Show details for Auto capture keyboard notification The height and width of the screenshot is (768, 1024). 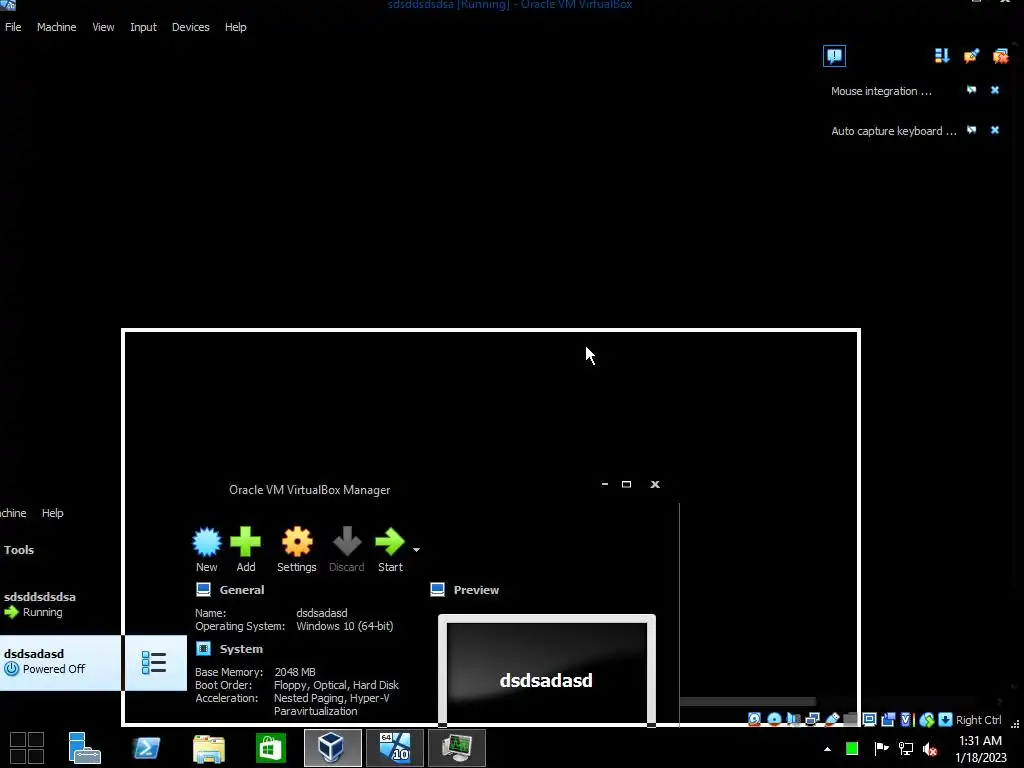(x=971, y=130)
